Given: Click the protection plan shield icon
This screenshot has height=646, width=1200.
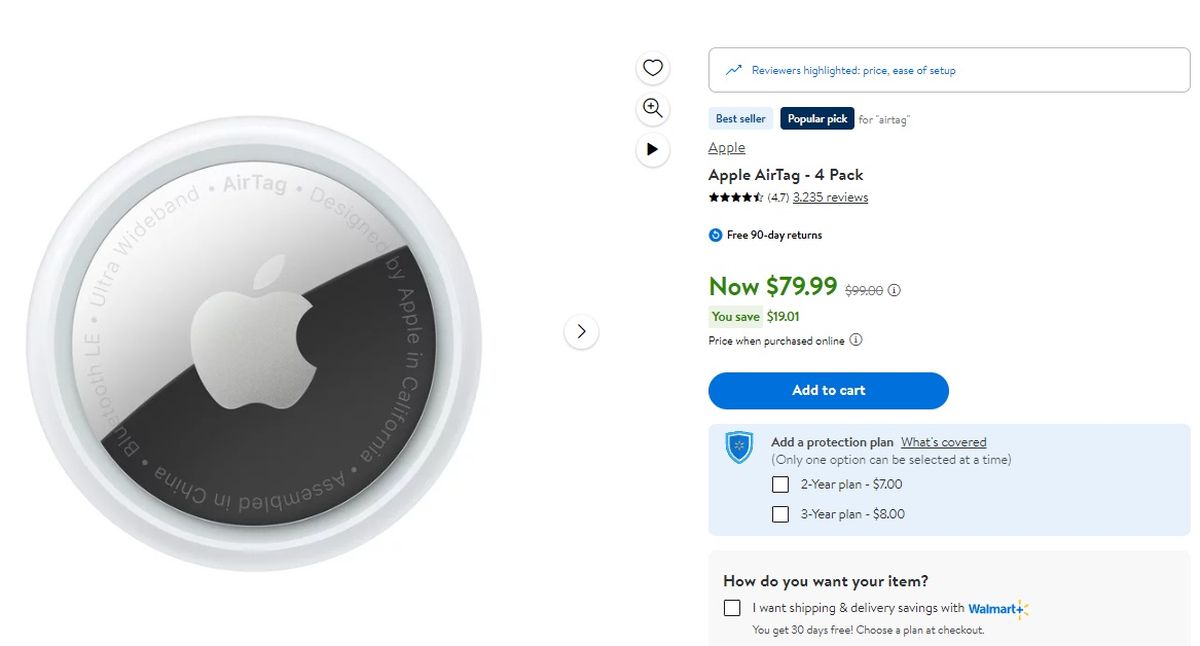Looking at the screenshot, I should coord(739,447).
